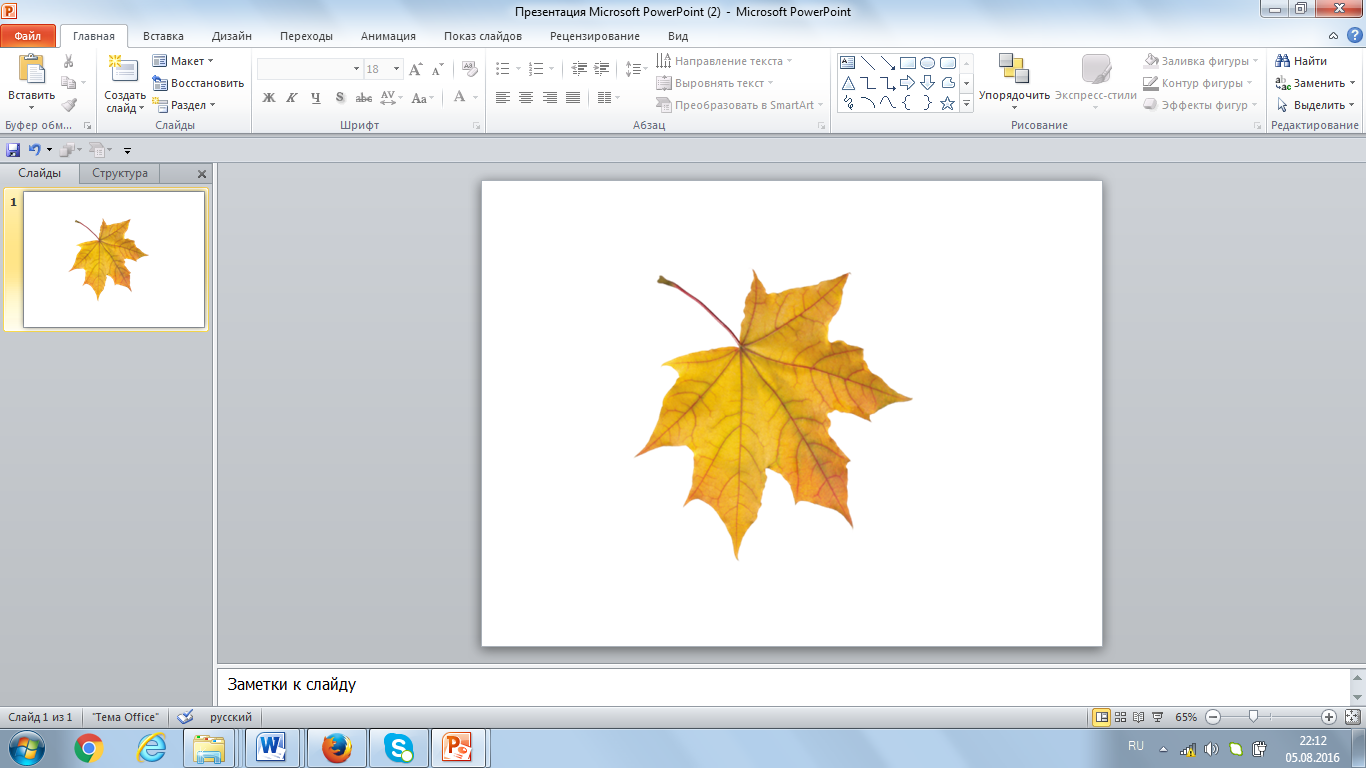This screenshot has height=768, width=1366.
Task: Select the text box shape in the gallery
Action: point(848,63)
